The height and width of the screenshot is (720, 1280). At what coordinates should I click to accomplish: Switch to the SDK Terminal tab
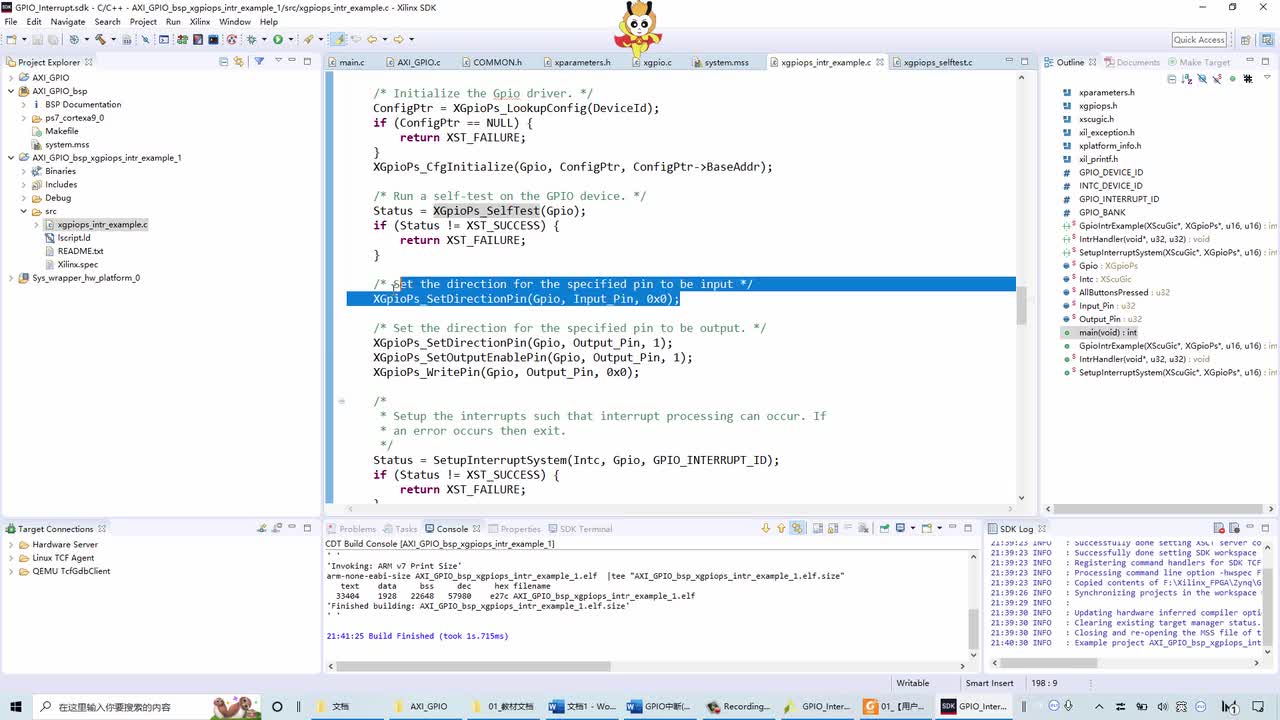(579, 529)
